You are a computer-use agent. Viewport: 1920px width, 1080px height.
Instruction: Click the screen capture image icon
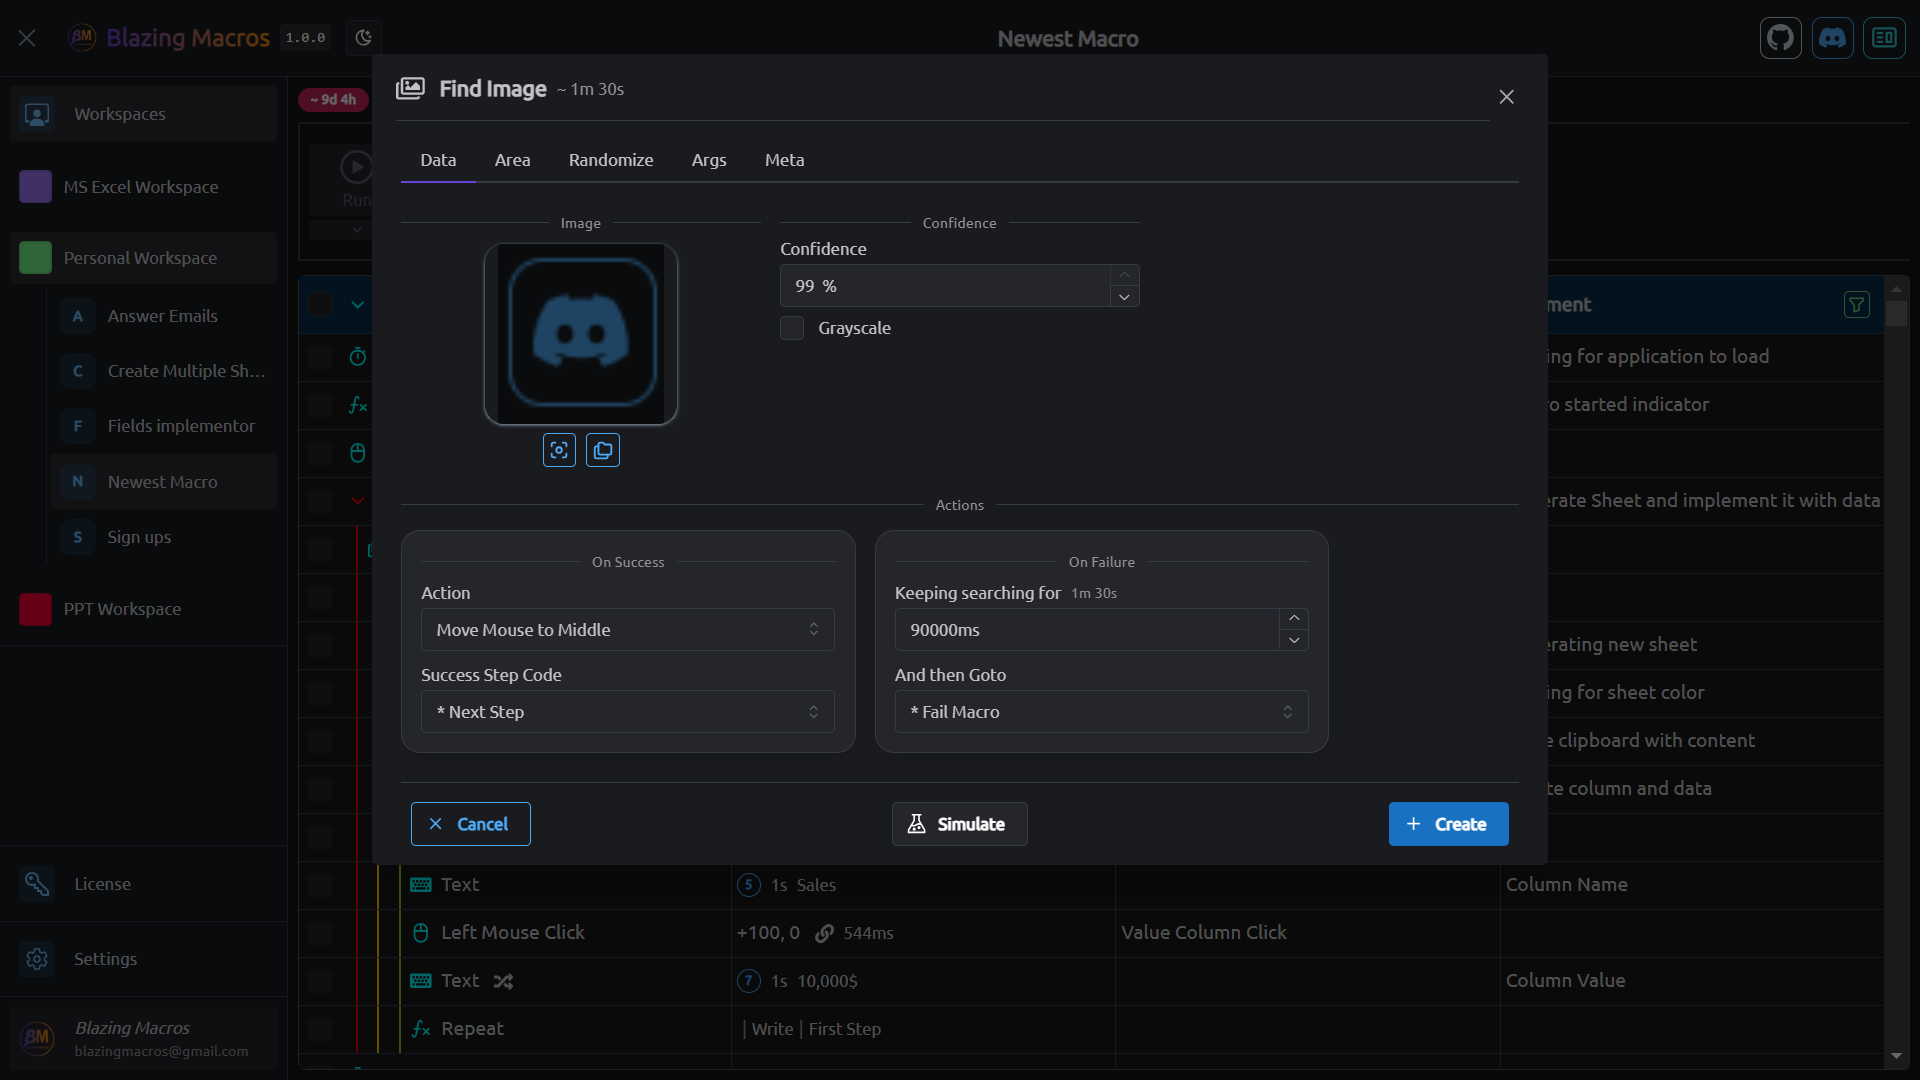pos(559,450)
